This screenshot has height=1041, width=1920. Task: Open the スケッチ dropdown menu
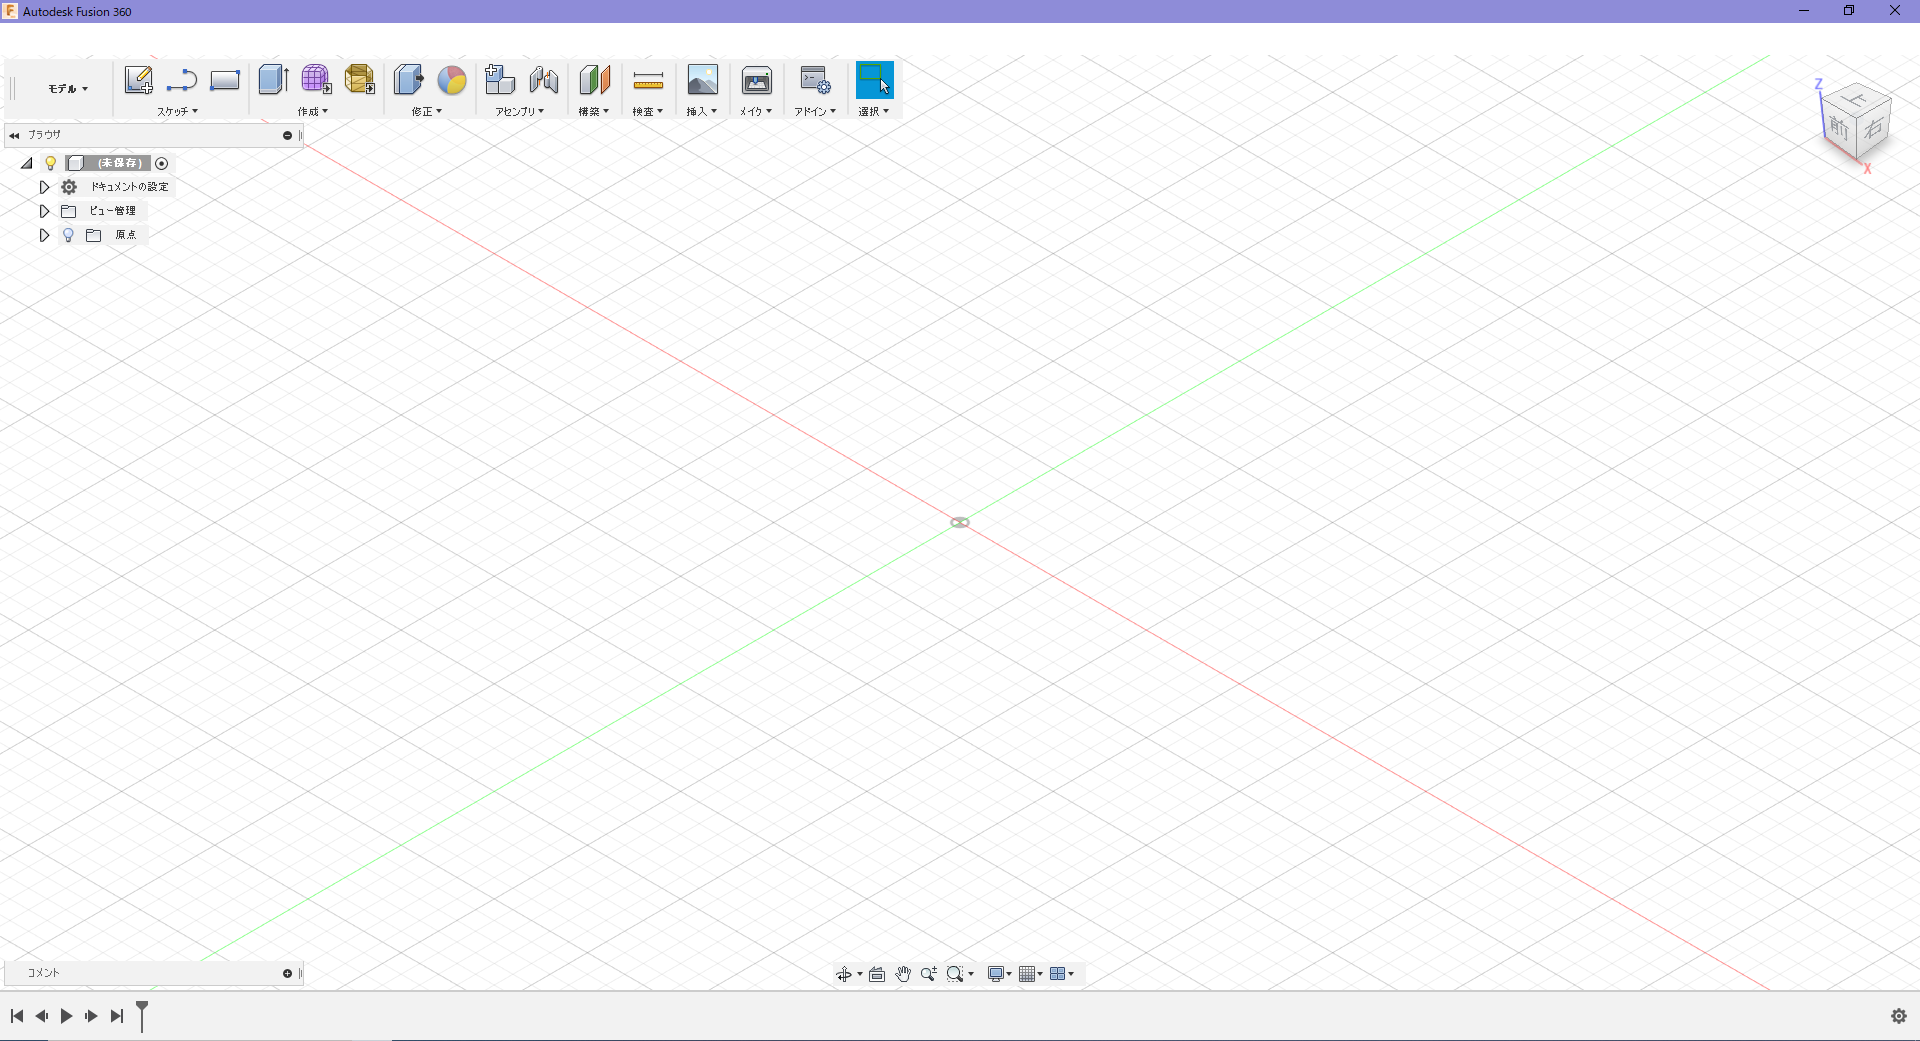pos(177,112)
